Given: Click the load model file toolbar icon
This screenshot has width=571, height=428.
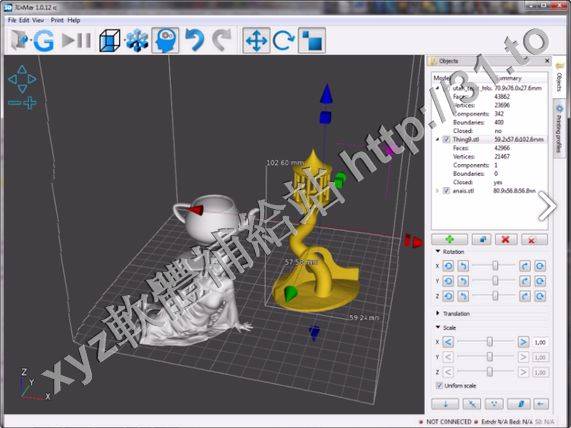Looking at the screenshot, I should 19,40.
